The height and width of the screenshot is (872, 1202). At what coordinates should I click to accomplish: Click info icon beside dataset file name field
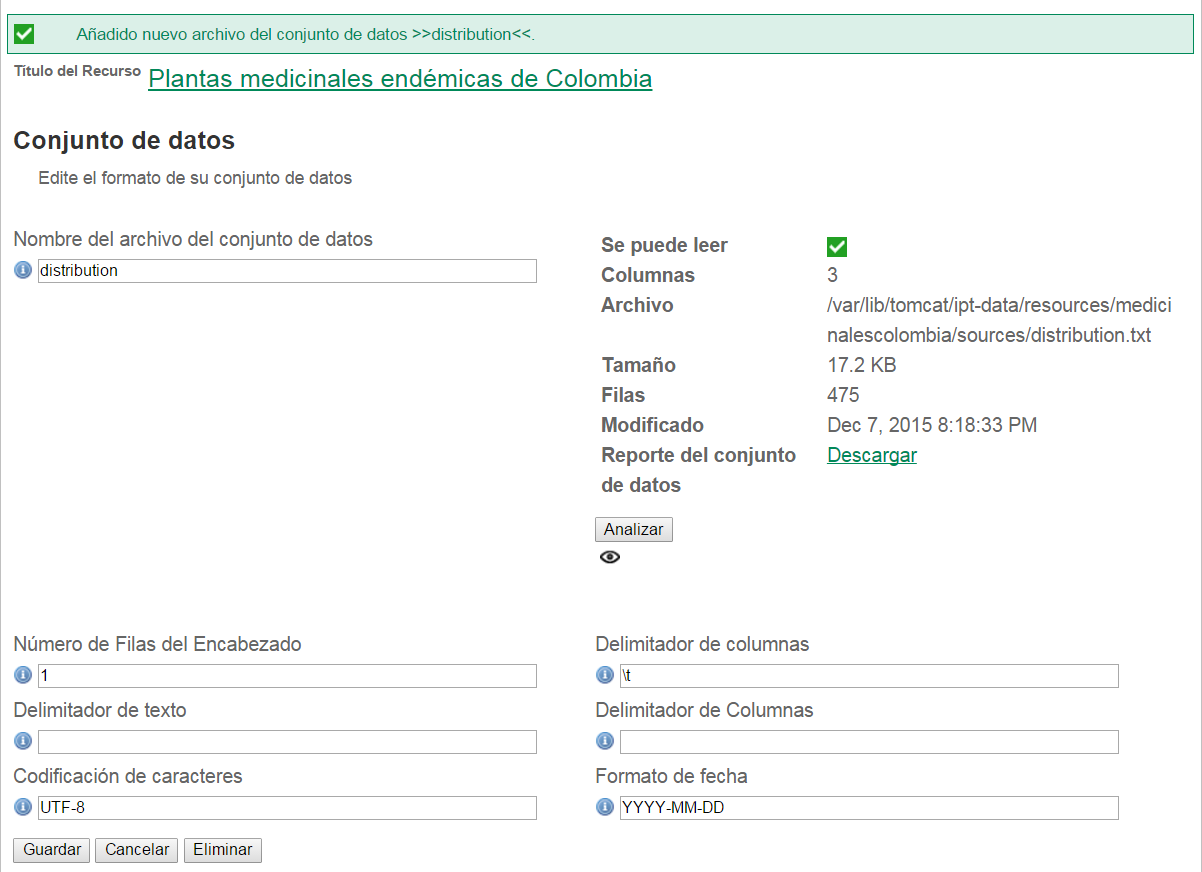(x=23, y=270)
